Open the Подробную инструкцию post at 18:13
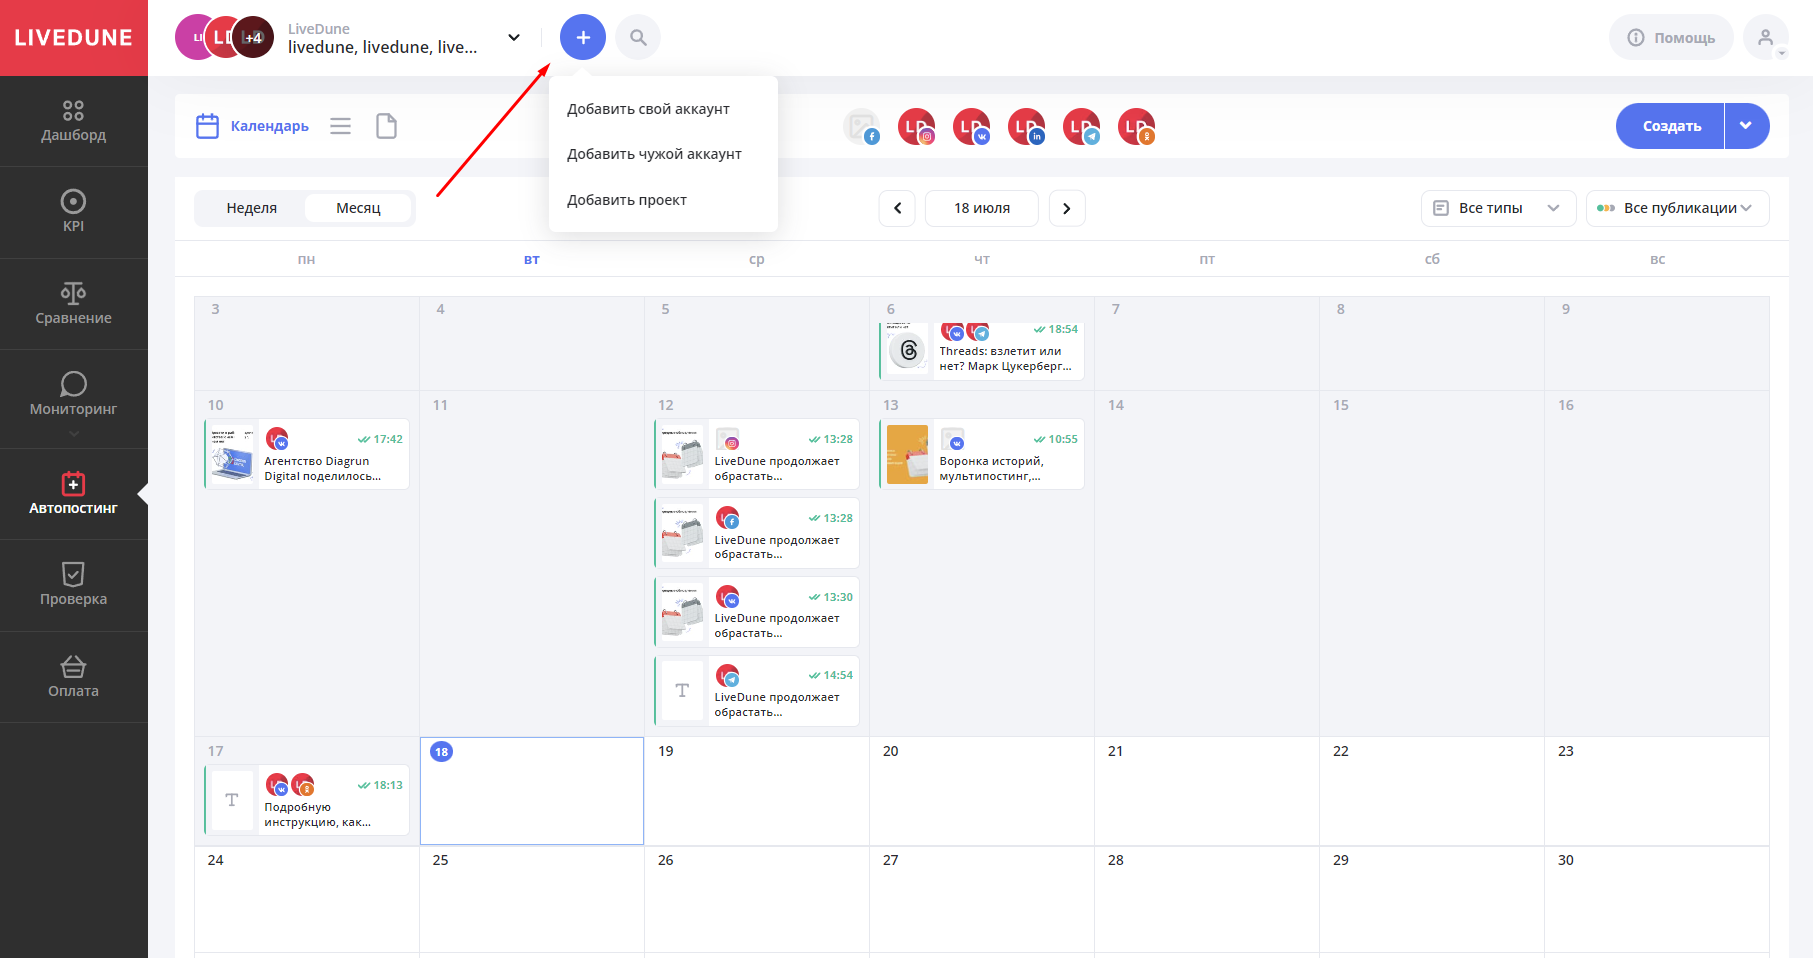This screenshot has width=1813, height=958. 307,800
